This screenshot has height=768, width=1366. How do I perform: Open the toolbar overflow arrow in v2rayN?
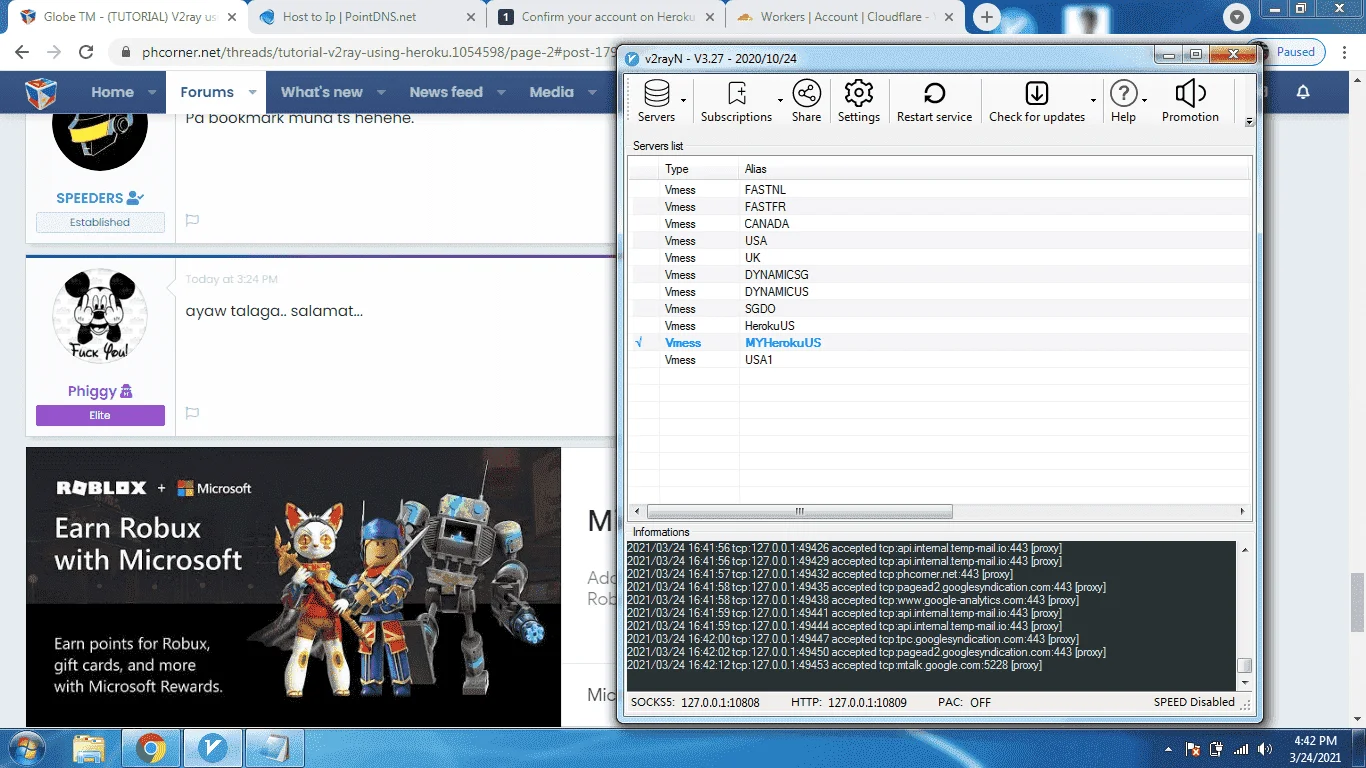point(1249,121)
